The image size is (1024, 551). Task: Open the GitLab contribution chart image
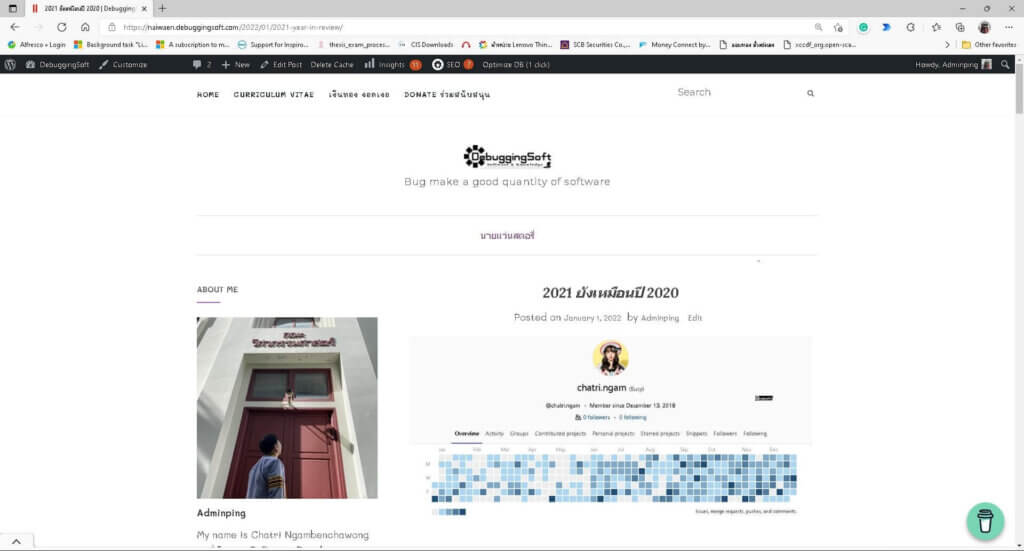[x=611, y=428]
